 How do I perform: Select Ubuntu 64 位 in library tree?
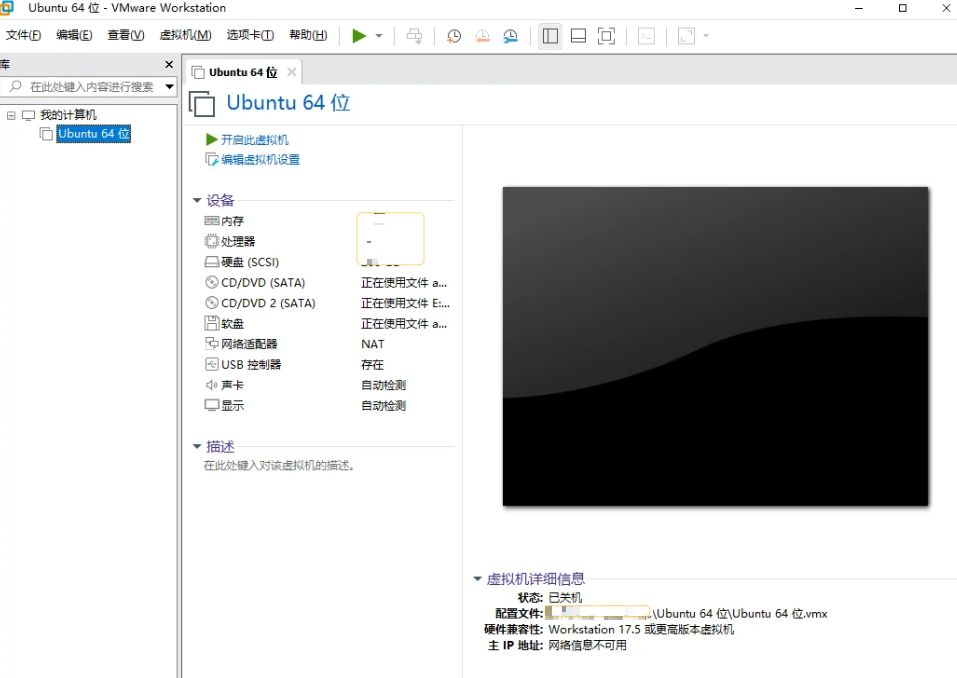tap(93, 134)
